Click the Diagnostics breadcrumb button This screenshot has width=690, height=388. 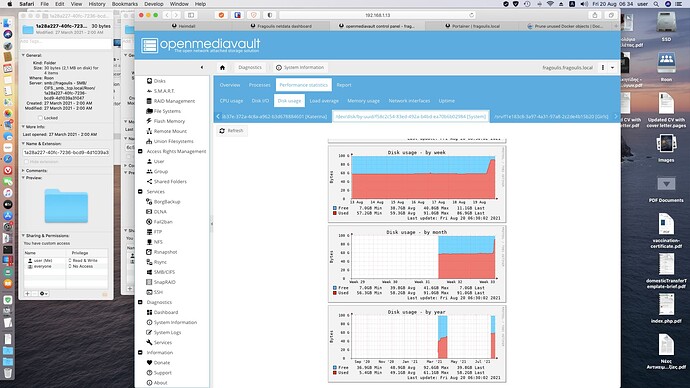[x=250, y=67]
